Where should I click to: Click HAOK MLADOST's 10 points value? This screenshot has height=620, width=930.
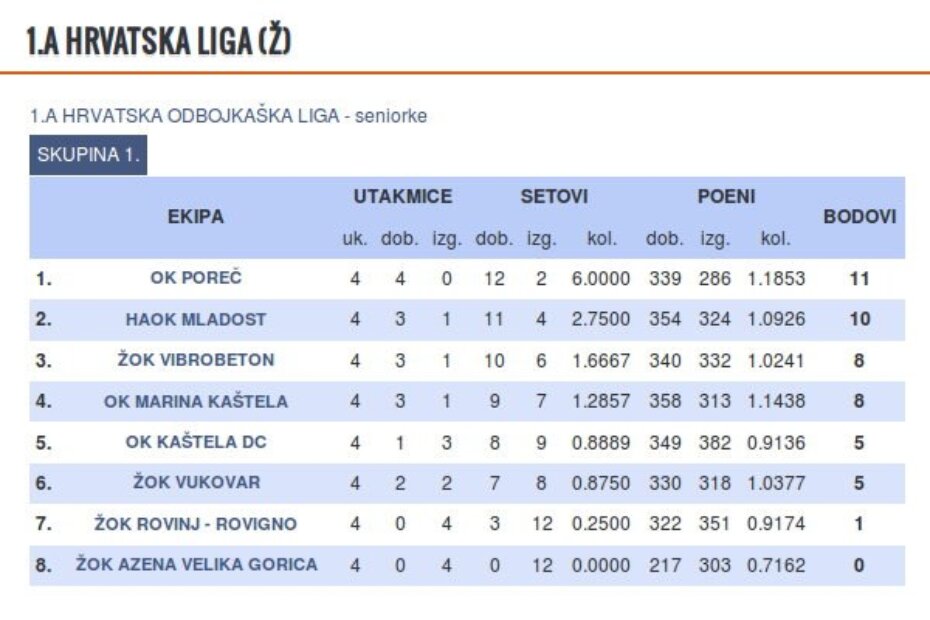click(x=859, y=320)
